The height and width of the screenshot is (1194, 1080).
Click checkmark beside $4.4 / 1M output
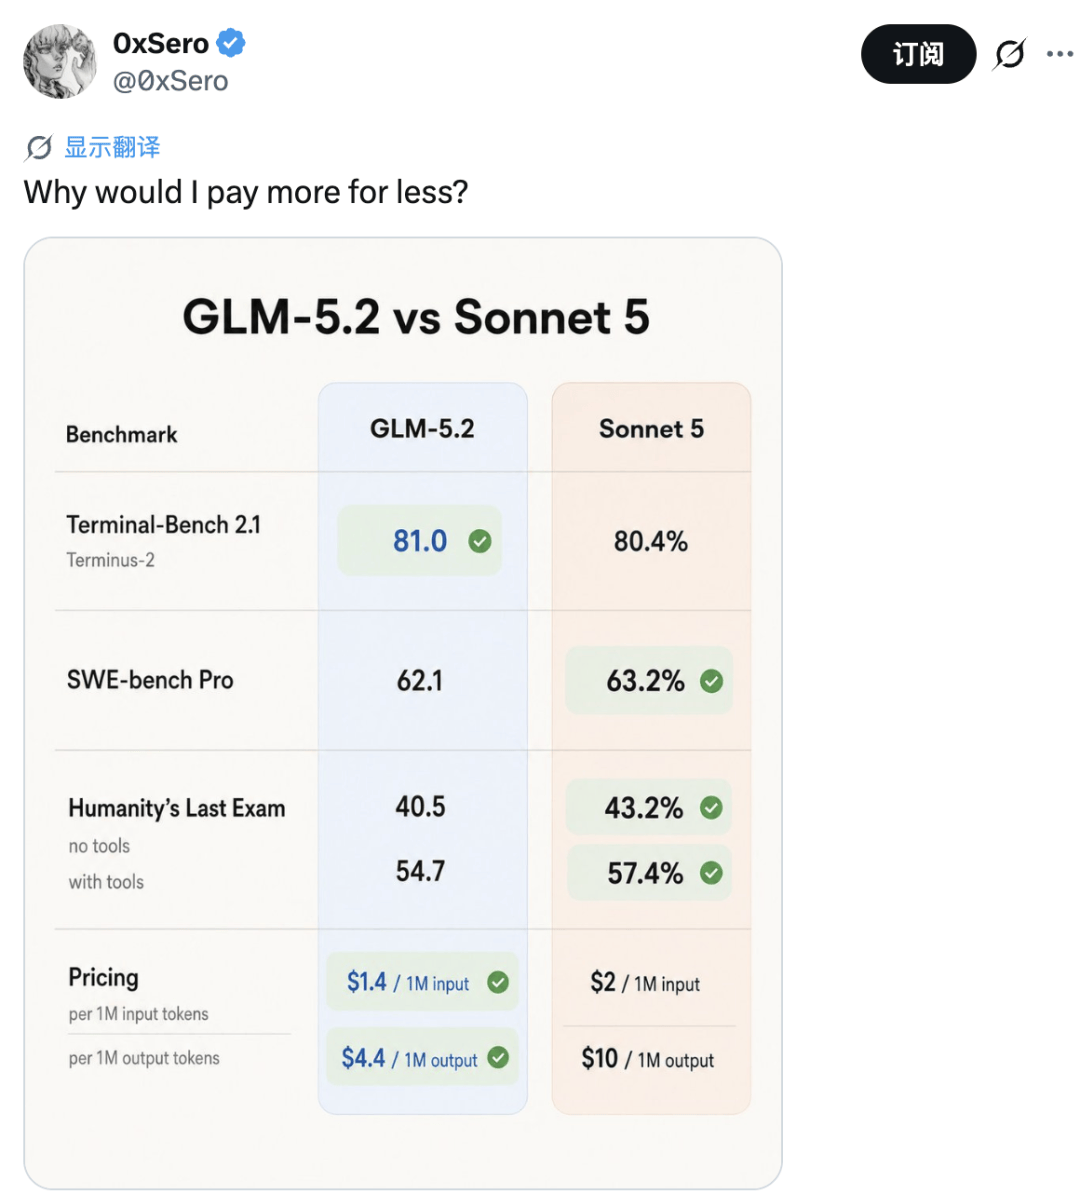point(498,1058)
